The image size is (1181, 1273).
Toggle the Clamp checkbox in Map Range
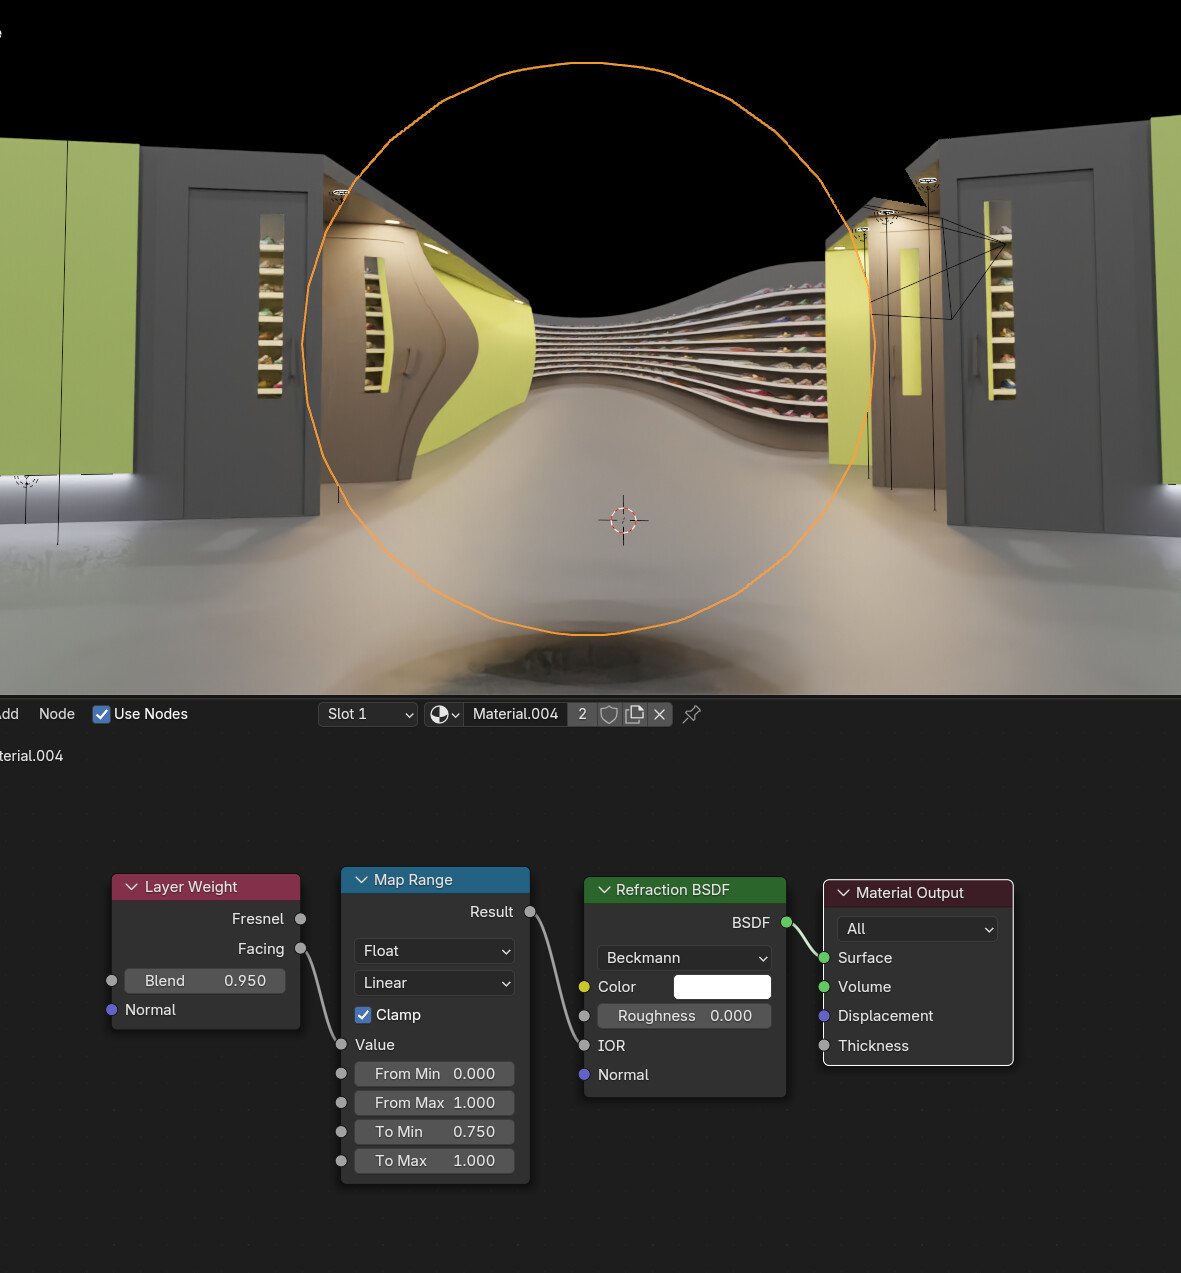pyautogui.click(x=363, y=1015)
